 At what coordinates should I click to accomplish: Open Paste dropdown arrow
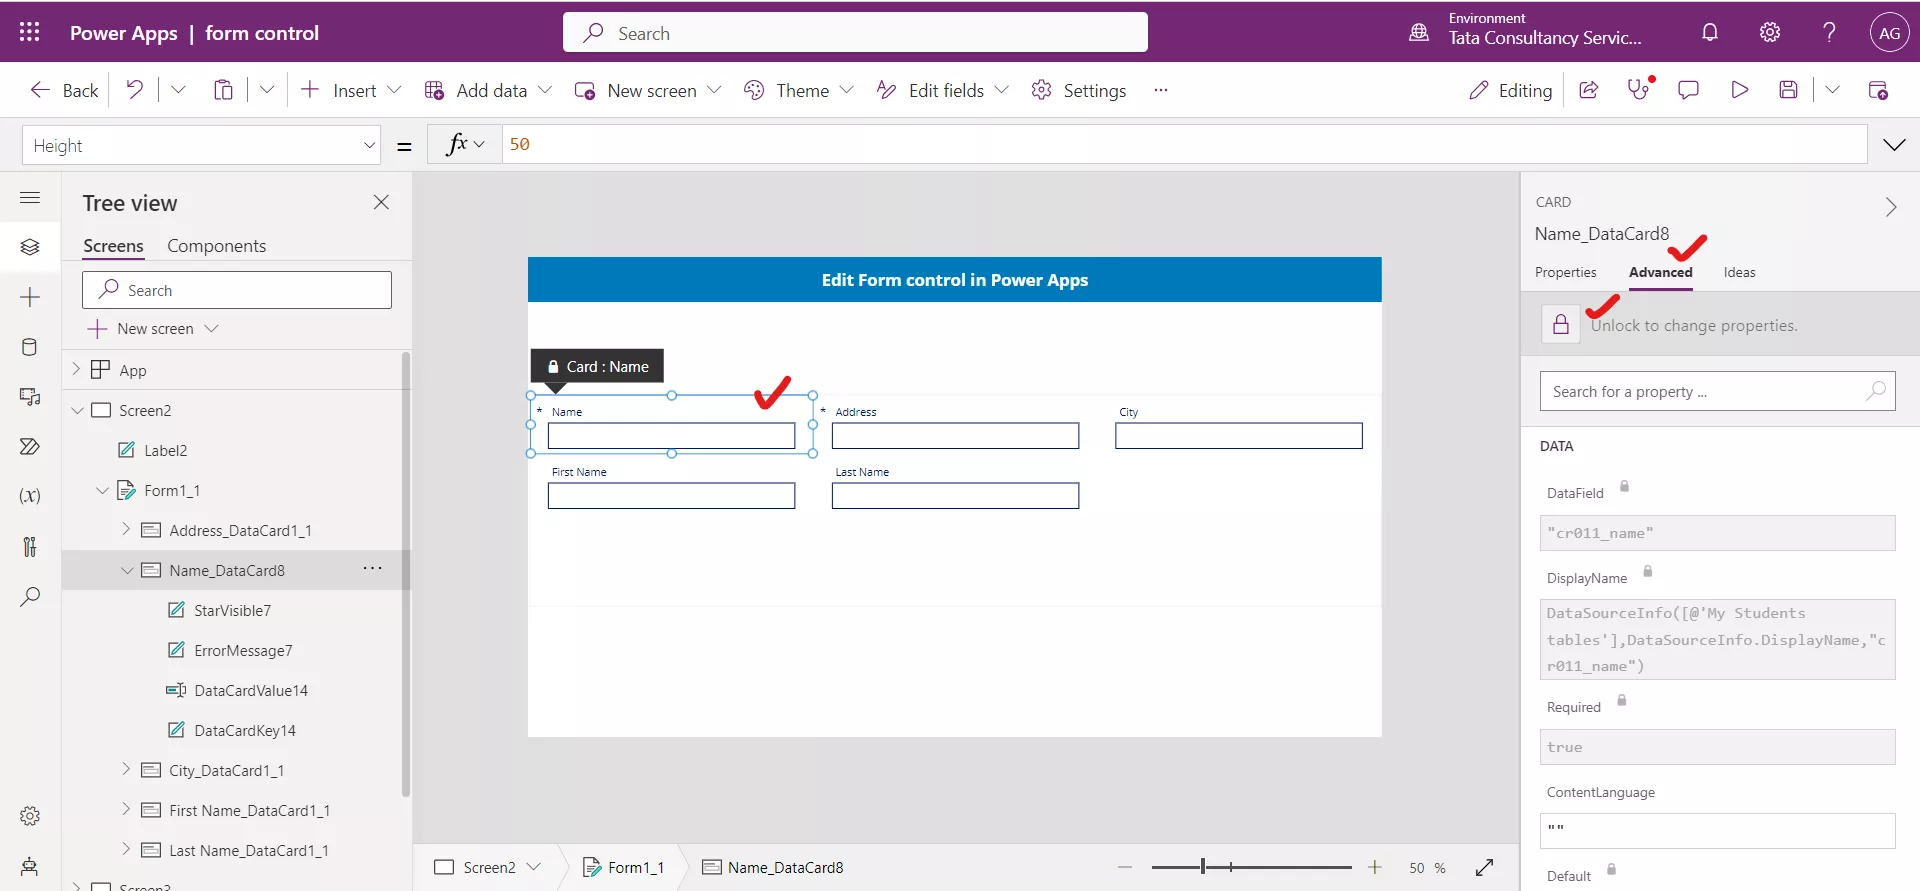[266, 90]
